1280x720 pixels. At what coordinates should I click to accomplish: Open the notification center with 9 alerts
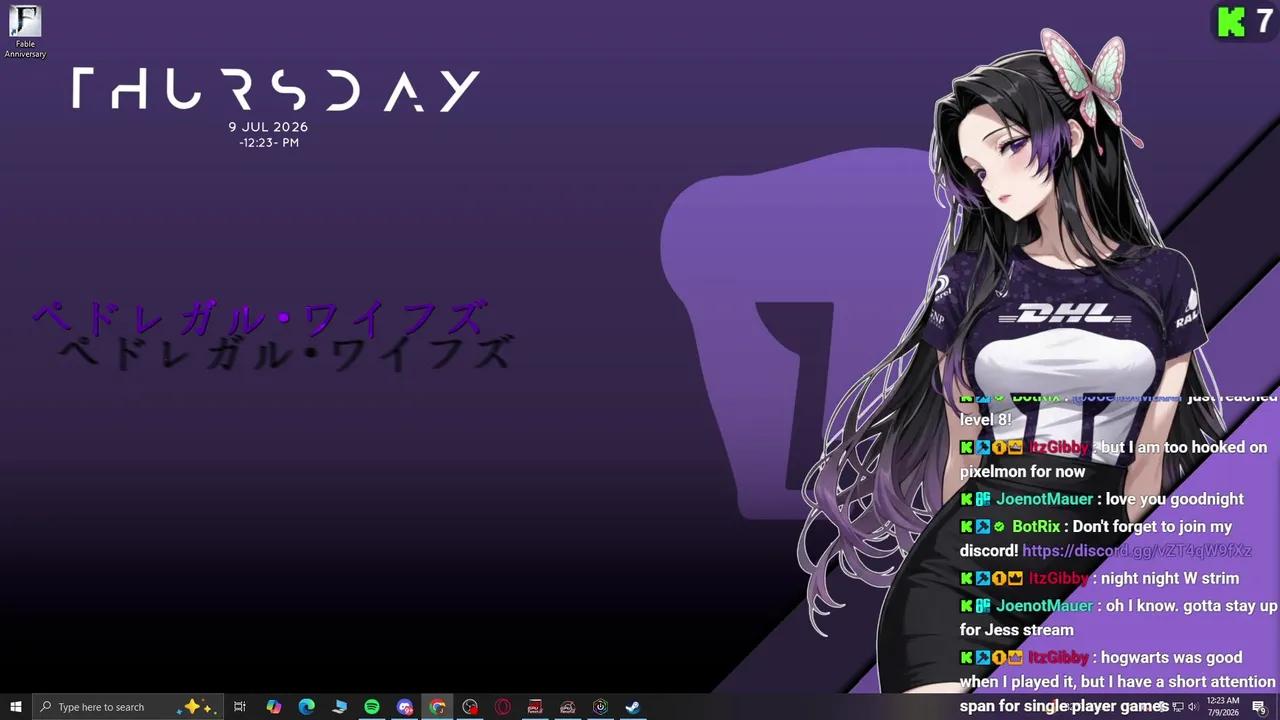coord(1259,707)
